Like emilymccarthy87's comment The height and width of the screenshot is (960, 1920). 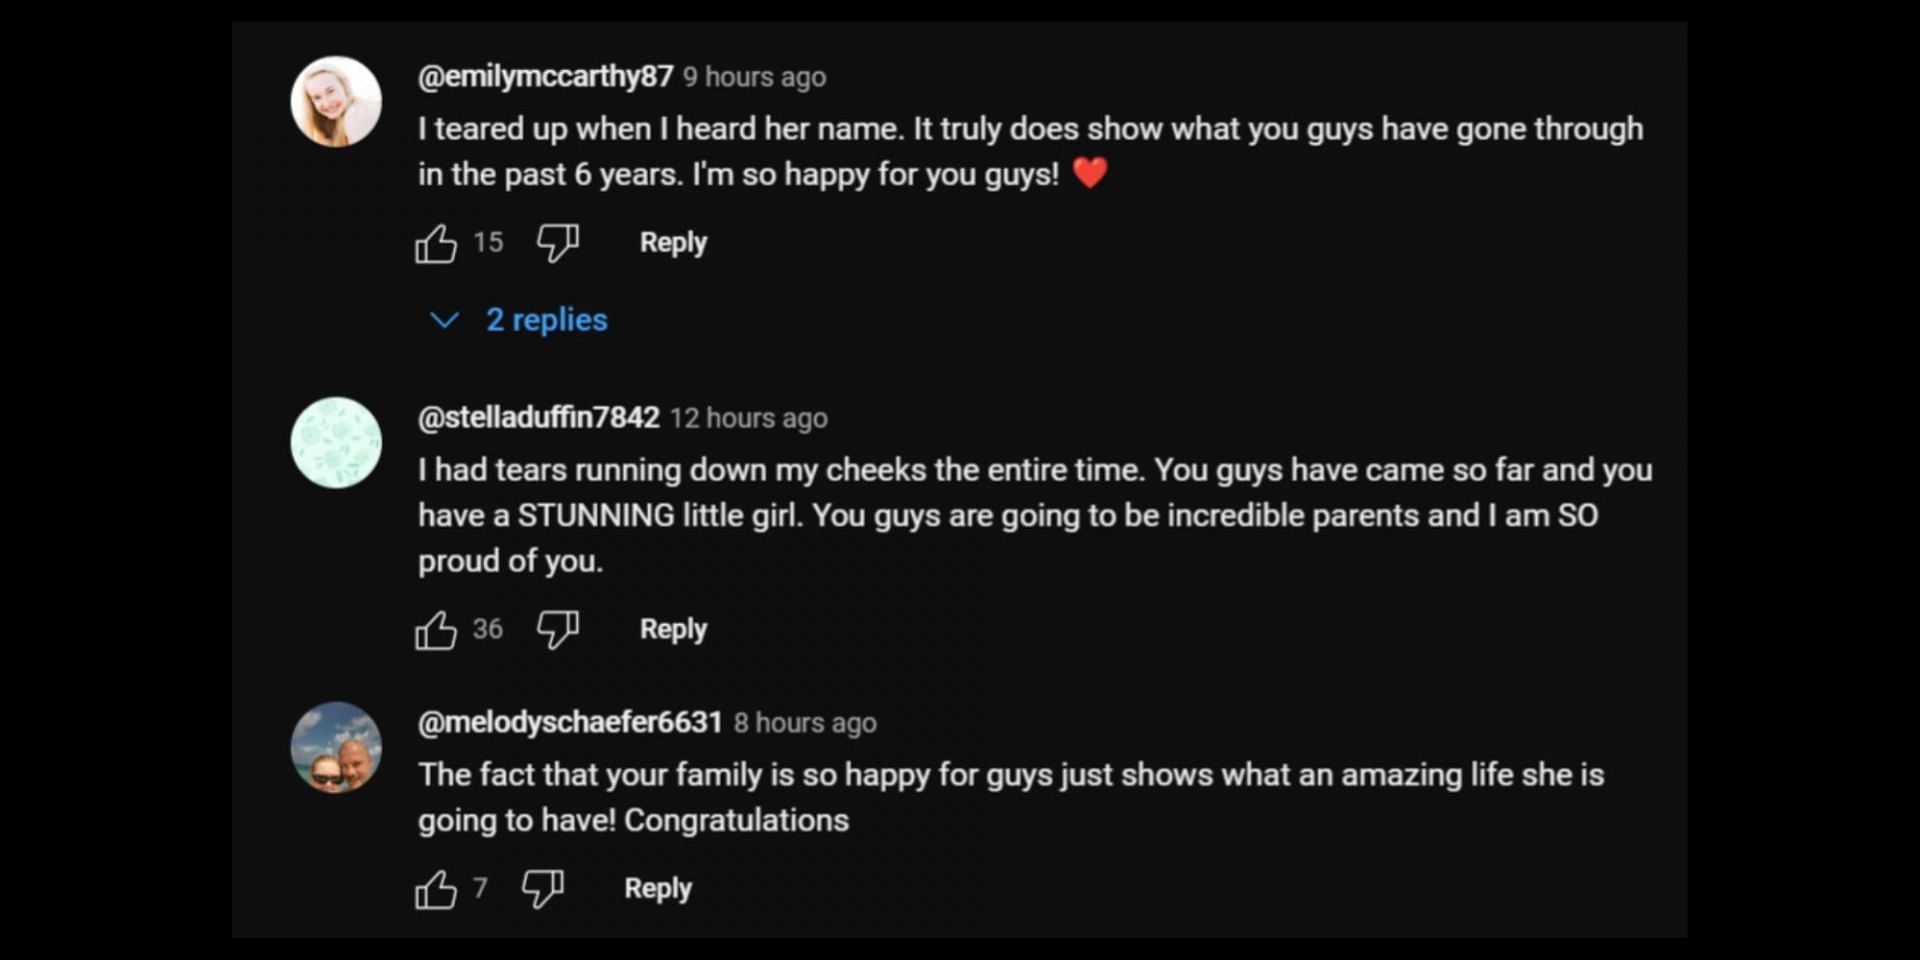pyautogui.click(x=436, y=243)
